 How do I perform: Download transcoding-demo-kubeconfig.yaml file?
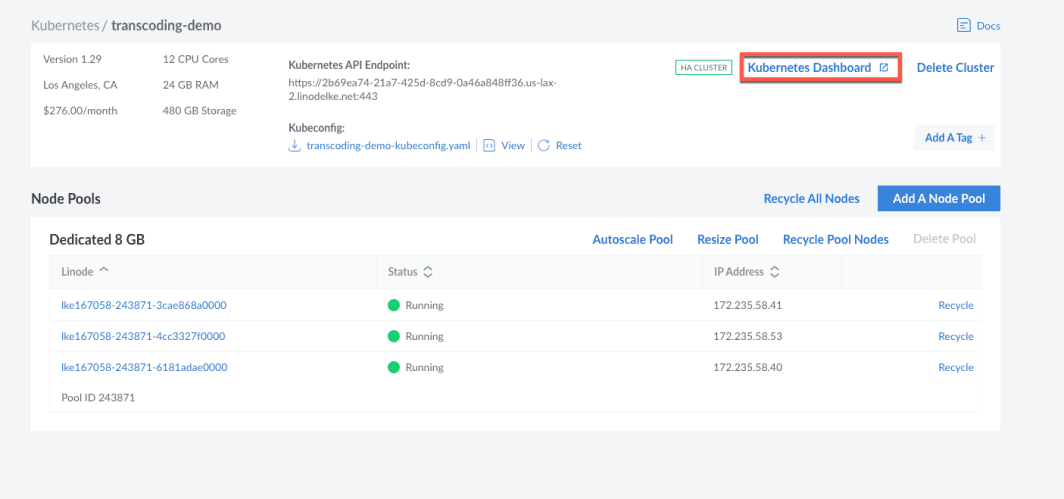388,146
